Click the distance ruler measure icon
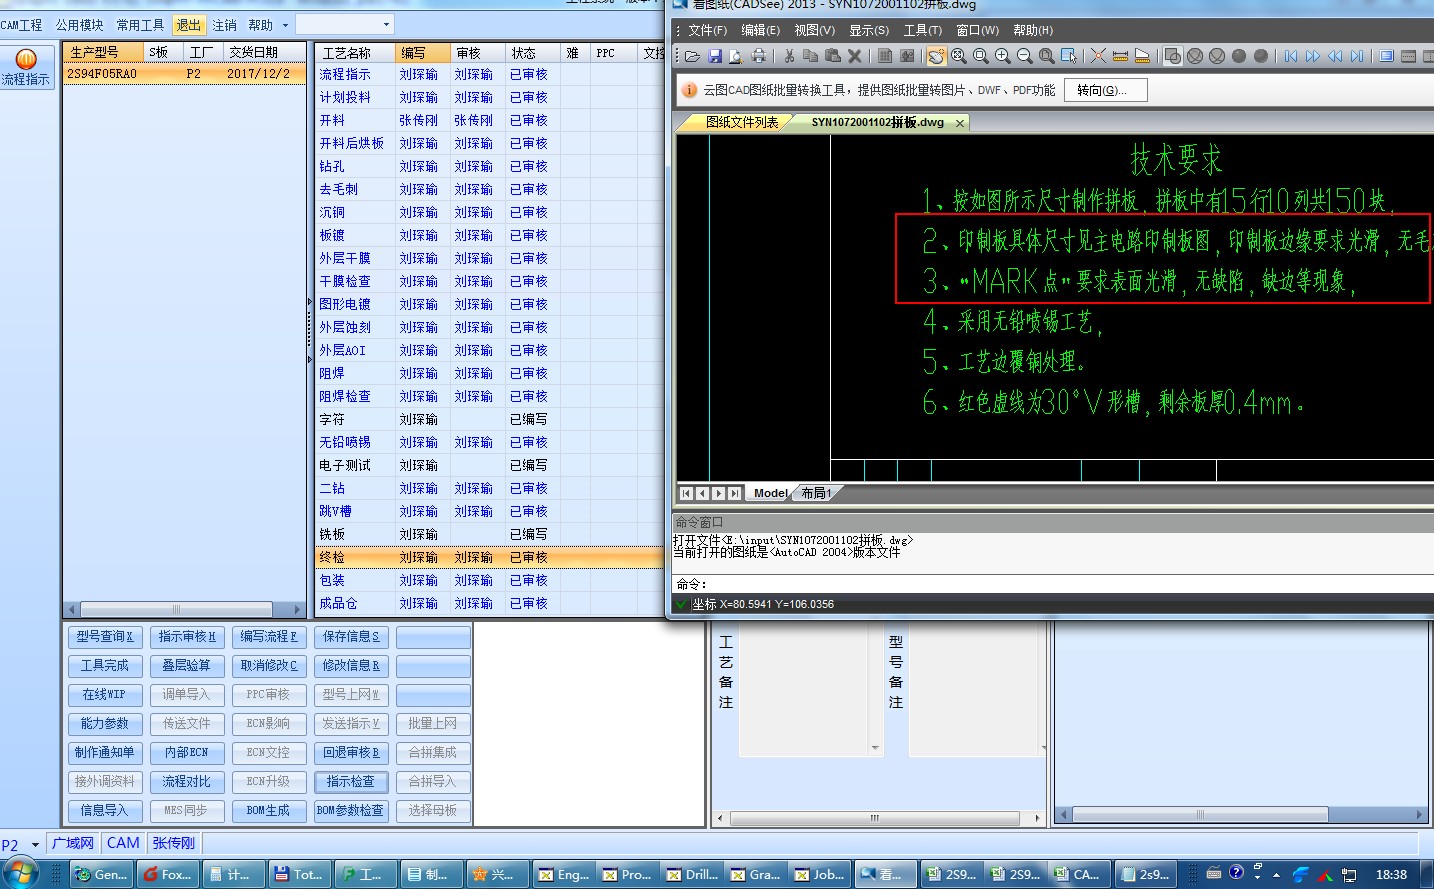This screenshot has width=1434, height=889. 1120,56
